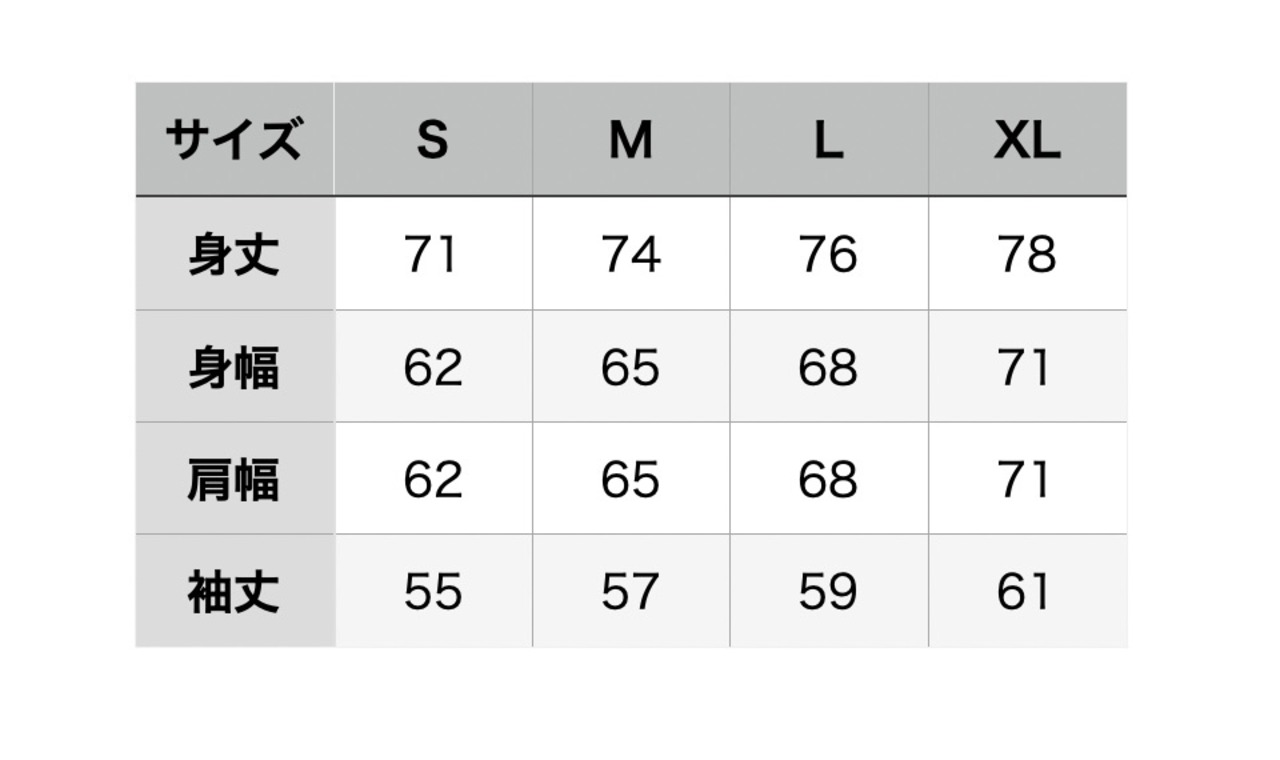Click the サイズ header cell
The width and height of the screenshot is (1280, 760).
pyautogui.click(x=233, y=139)
